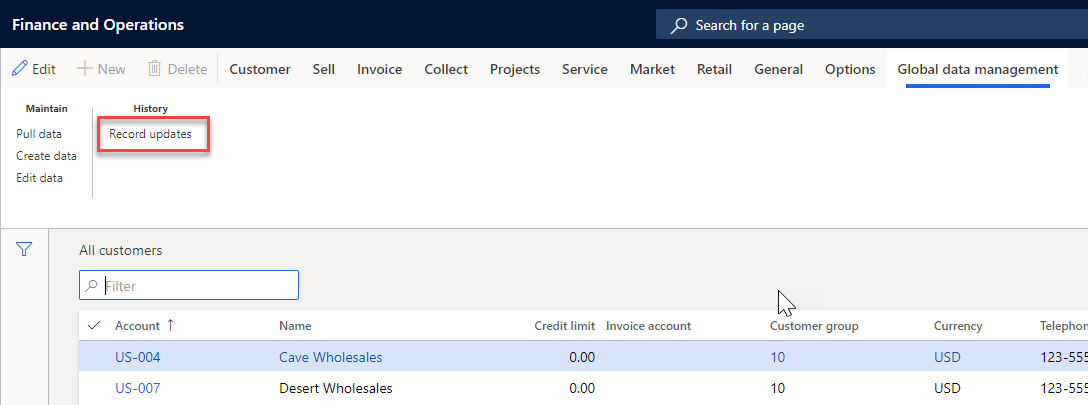Open the Retail tab
This screenshot has height=405, width=1088.
click(715, 69)
